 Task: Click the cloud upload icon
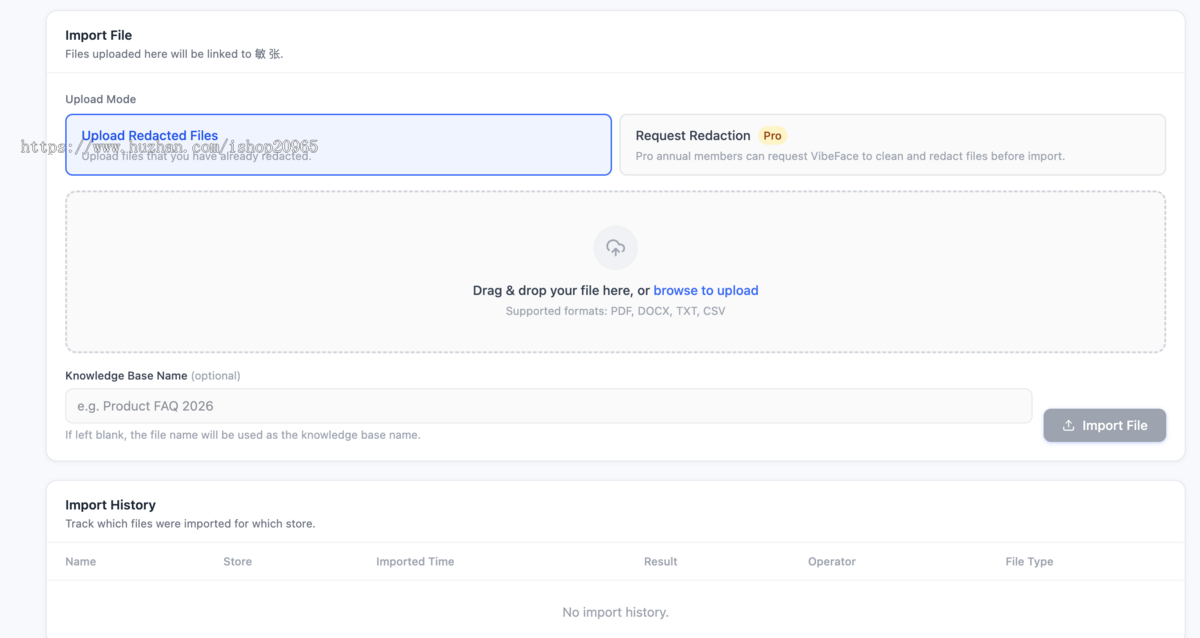pos(615,248)
